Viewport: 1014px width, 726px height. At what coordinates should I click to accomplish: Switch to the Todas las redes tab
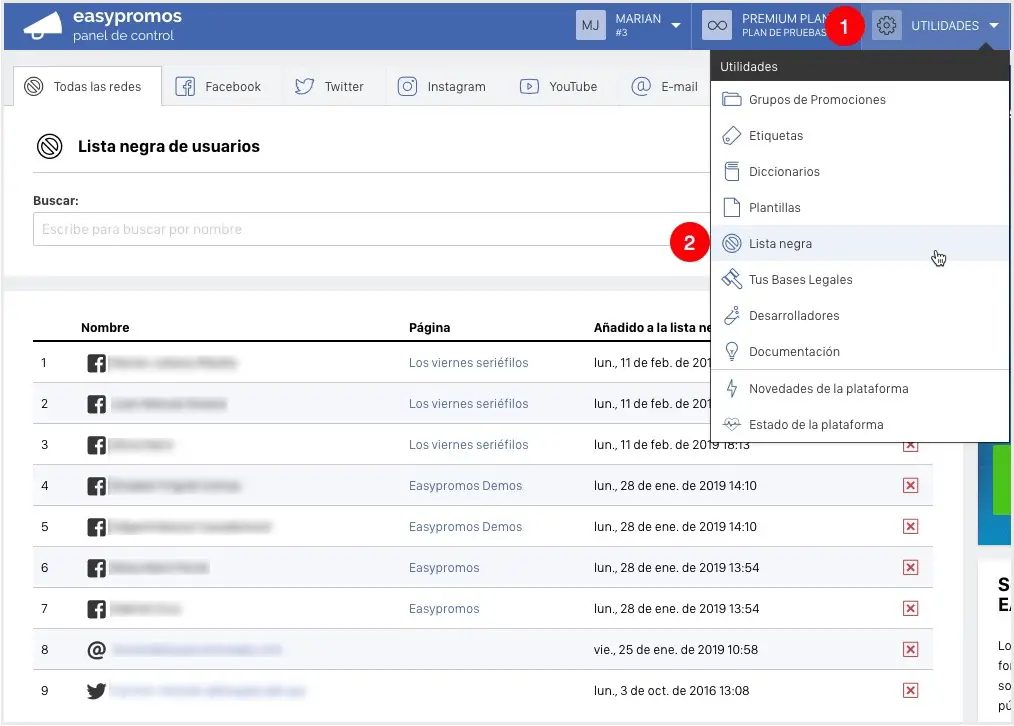pyautogui.click(x=87, y=87)
